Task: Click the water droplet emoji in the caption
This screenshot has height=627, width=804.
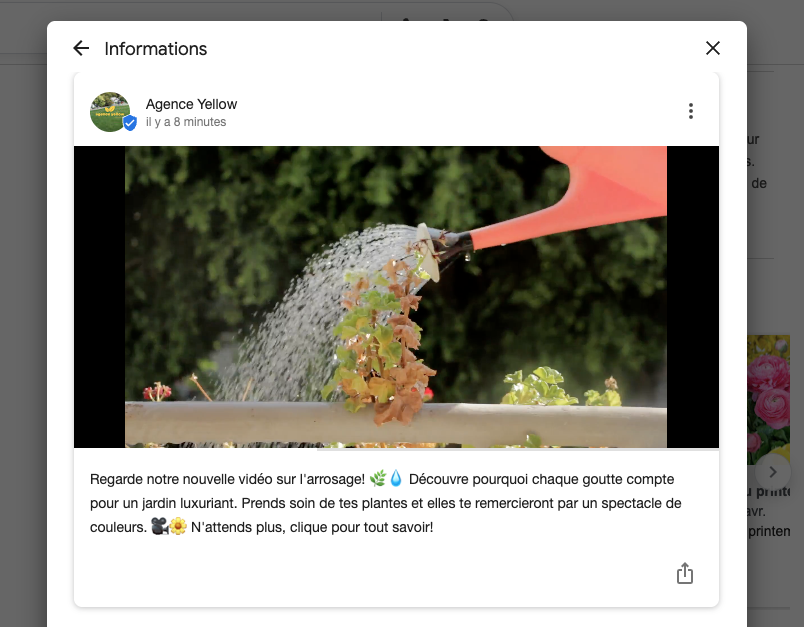Action: tap(396, 479)
